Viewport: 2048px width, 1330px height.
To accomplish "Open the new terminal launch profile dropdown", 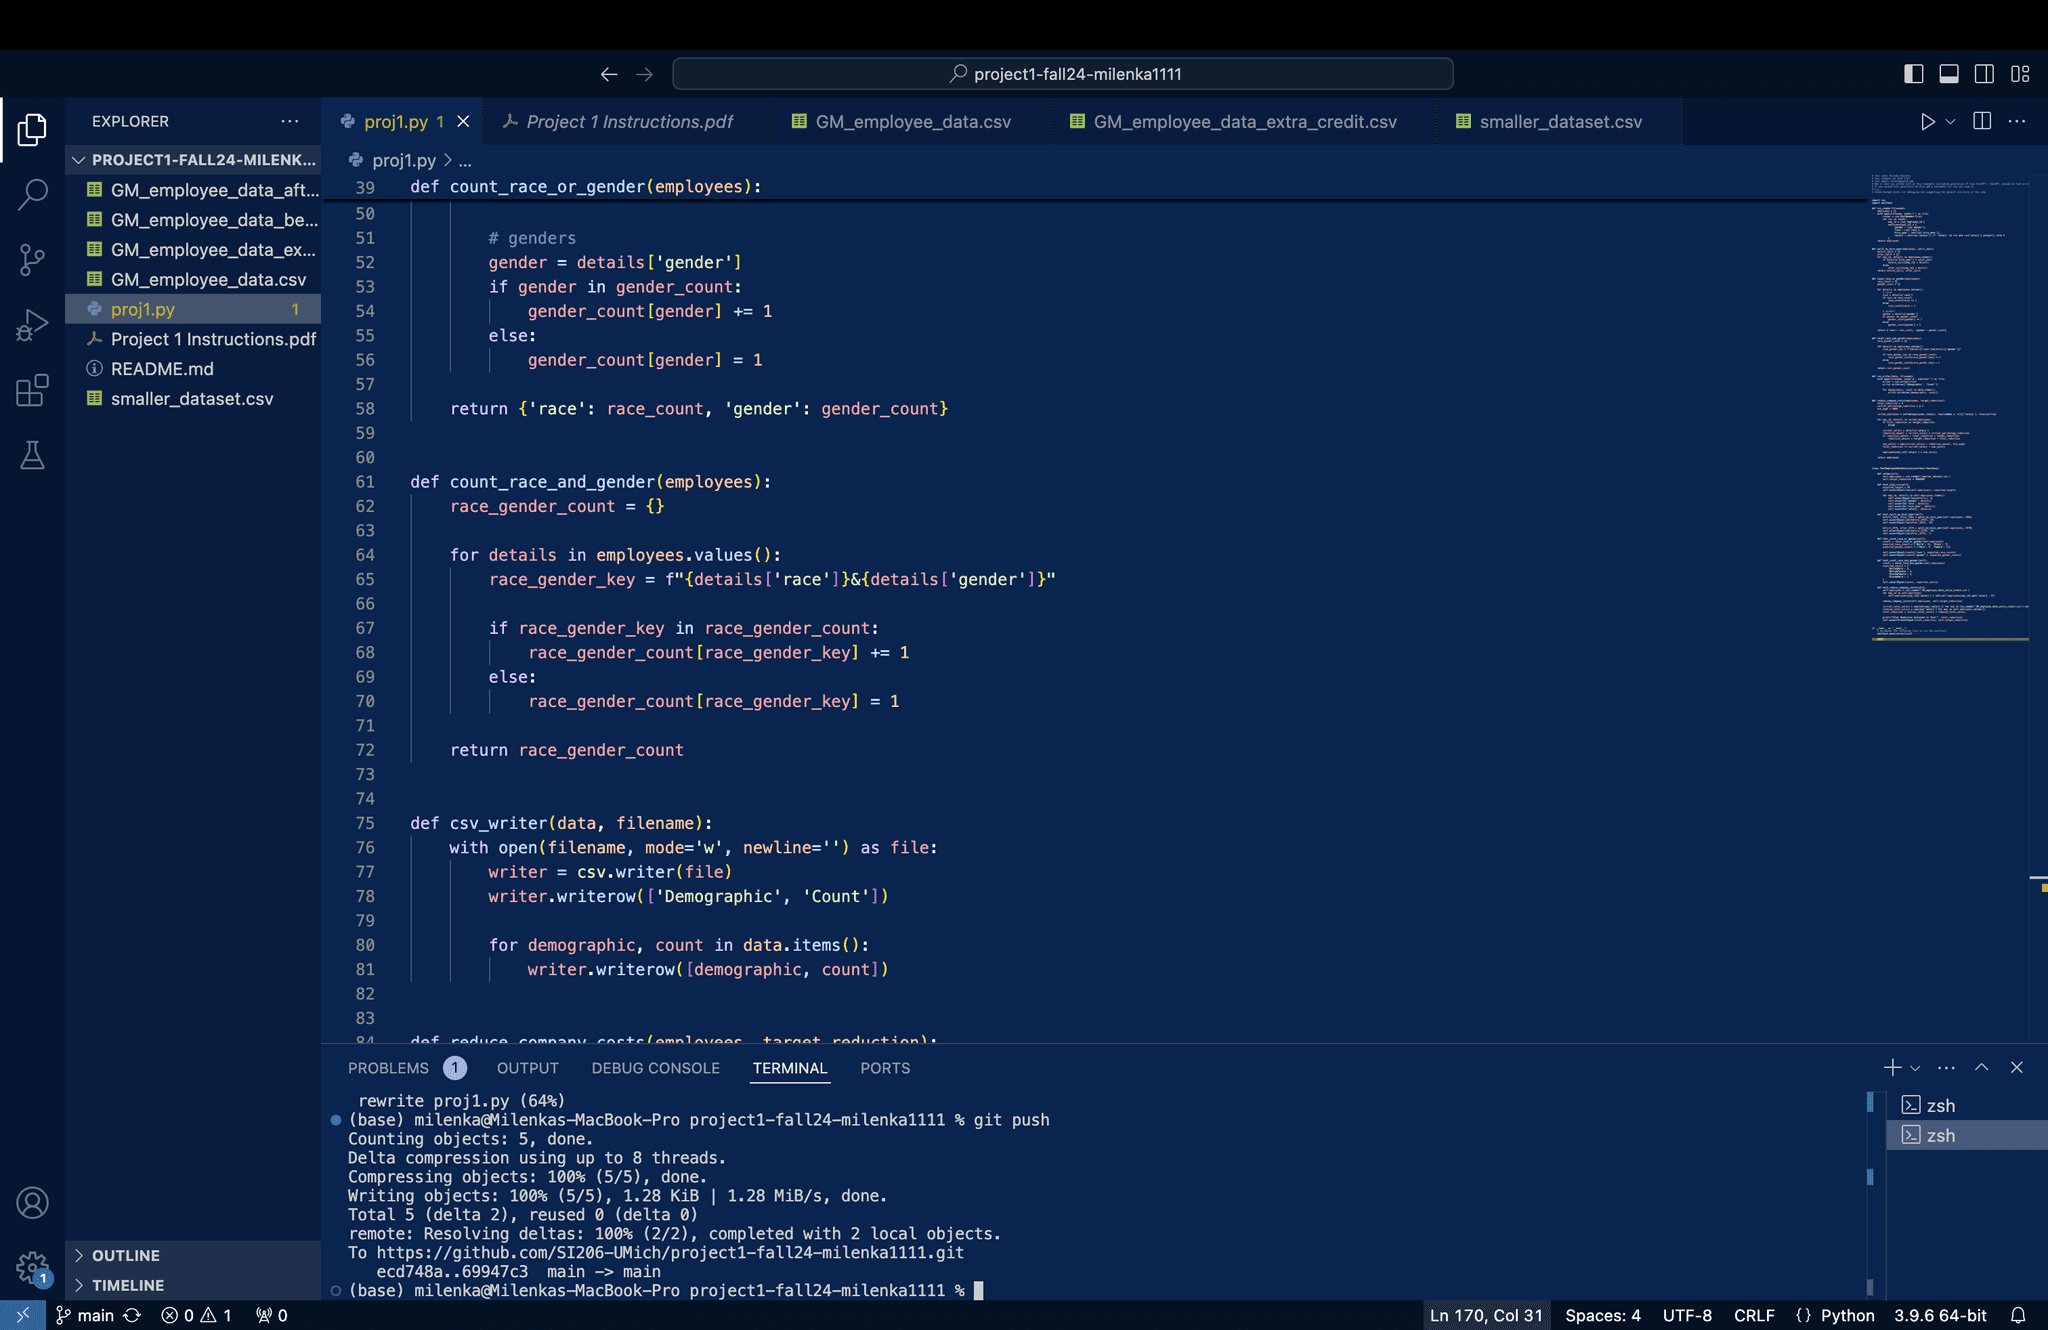I will (x=1915, y=1068).
